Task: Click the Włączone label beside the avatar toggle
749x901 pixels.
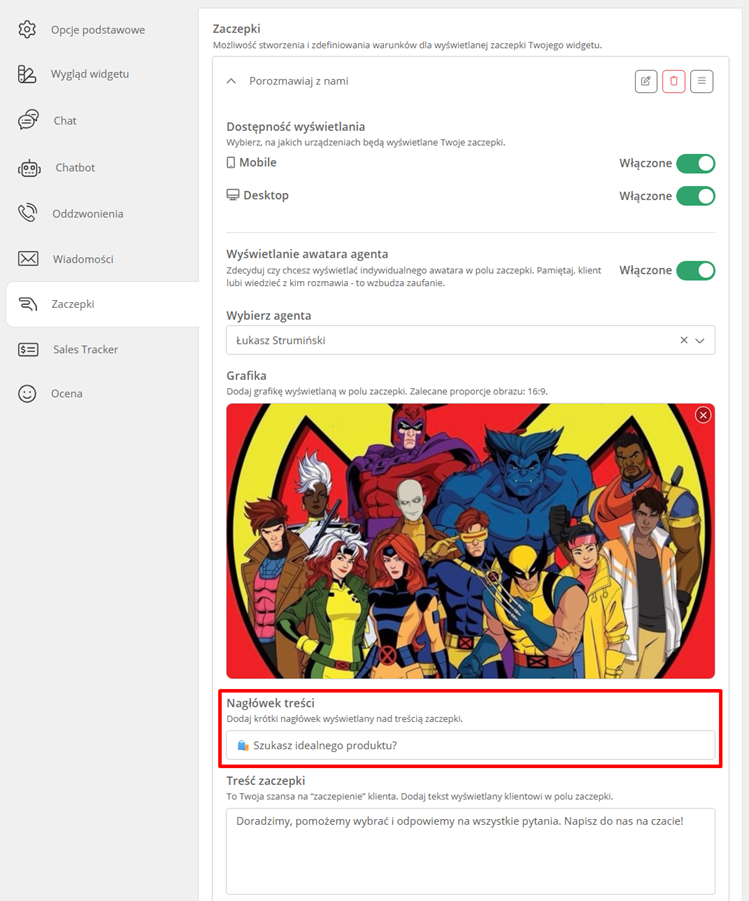Action: 646,270
